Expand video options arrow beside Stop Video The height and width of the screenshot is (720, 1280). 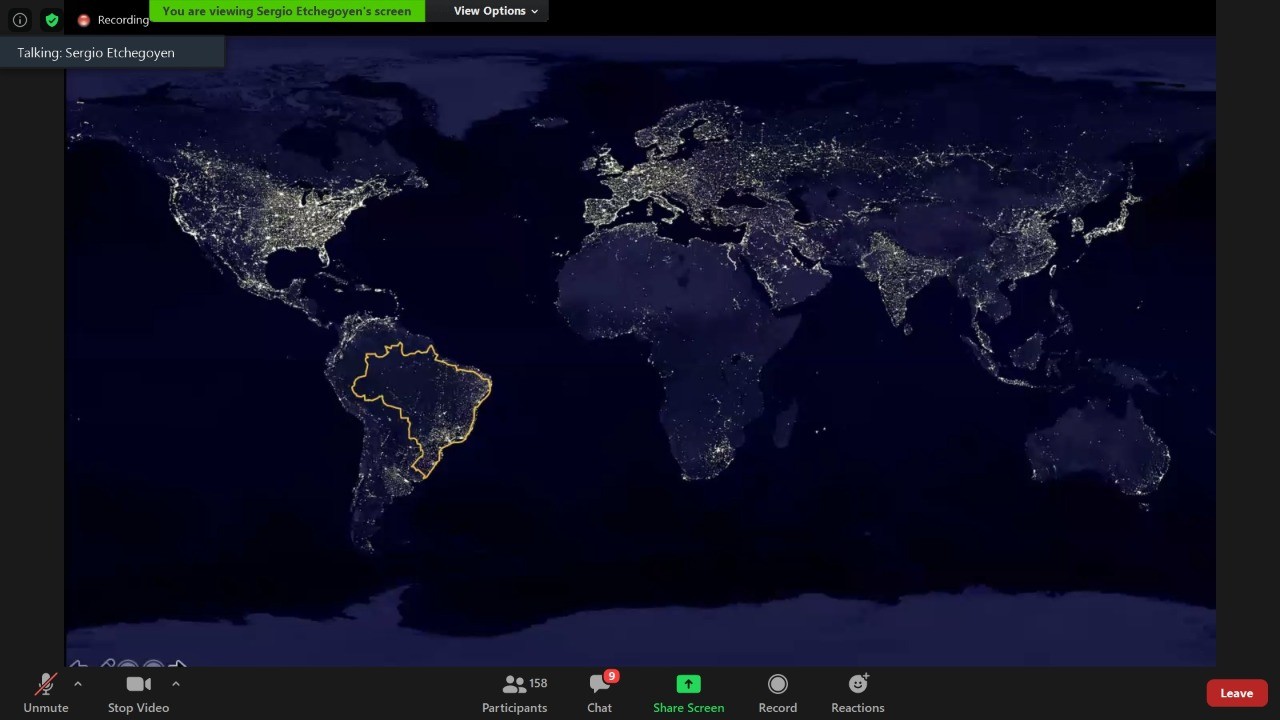[176, 684]
